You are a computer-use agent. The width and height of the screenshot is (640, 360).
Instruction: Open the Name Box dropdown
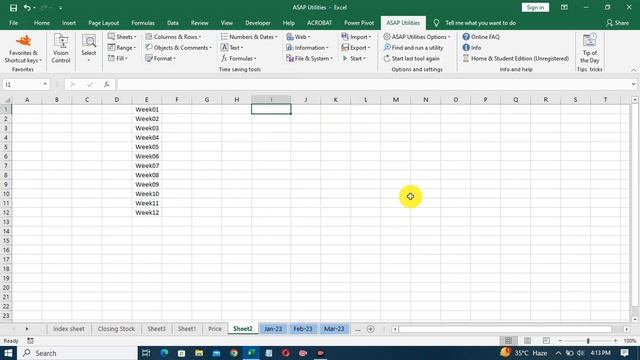click(x=45, y=84)
